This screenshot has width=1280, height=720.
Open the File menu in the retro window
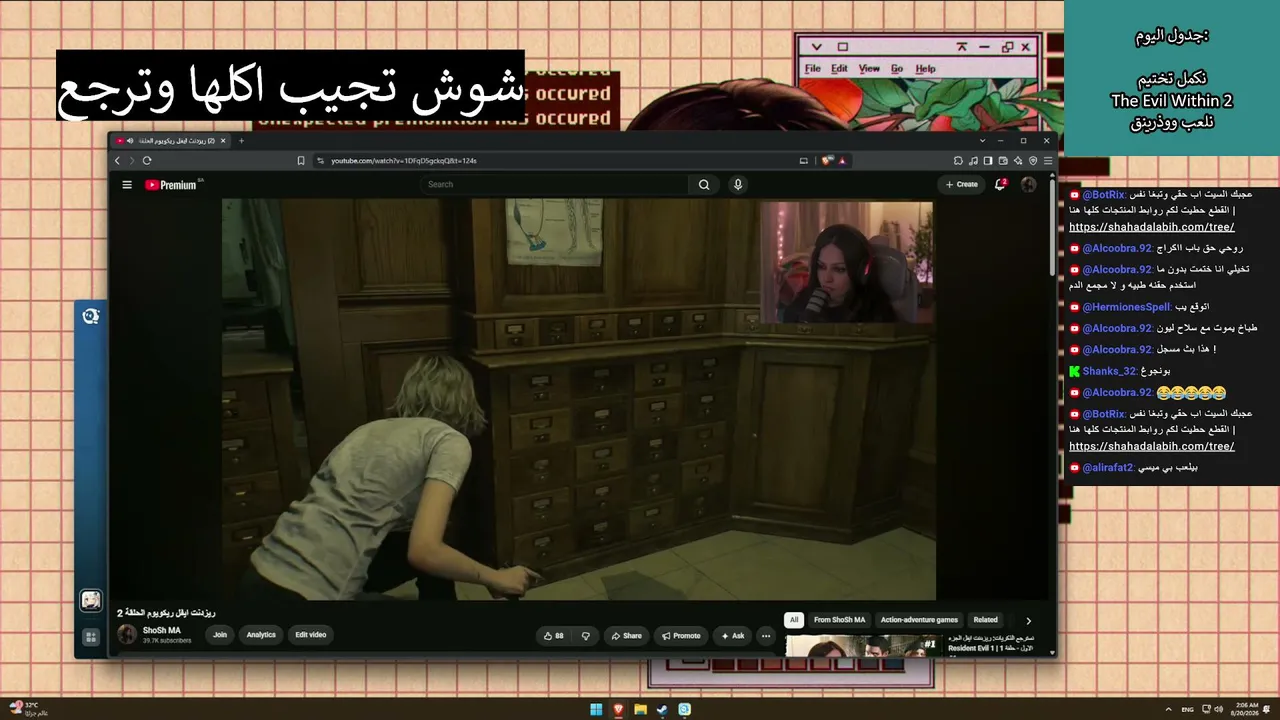coord(813,69)
